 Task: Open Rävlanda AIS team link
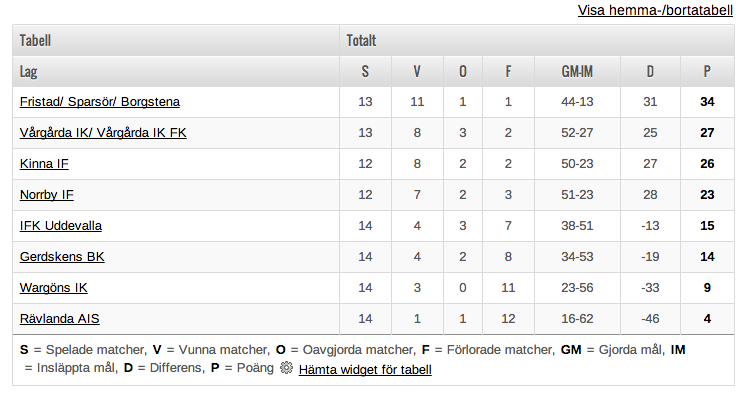[x=59, y=319]
